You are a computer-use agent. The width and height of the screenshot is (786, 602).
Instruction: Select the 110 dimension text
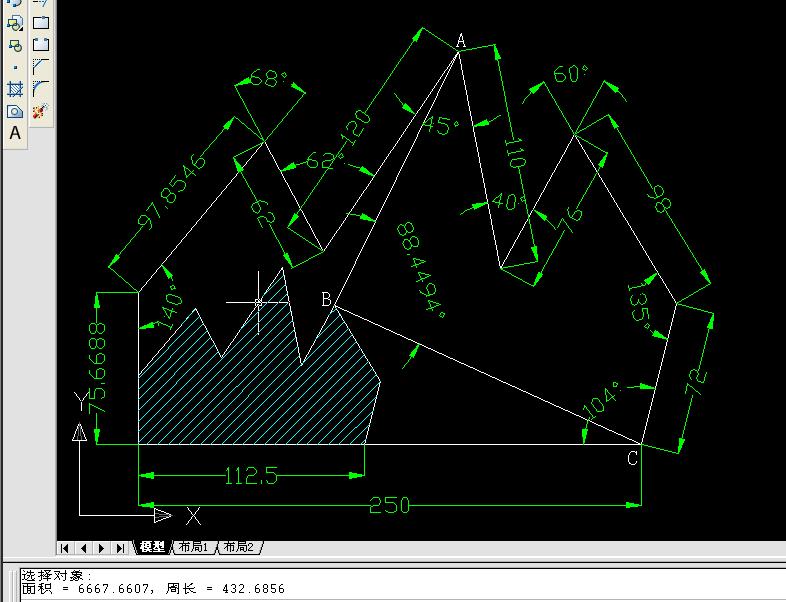click(x=514, y=152)
